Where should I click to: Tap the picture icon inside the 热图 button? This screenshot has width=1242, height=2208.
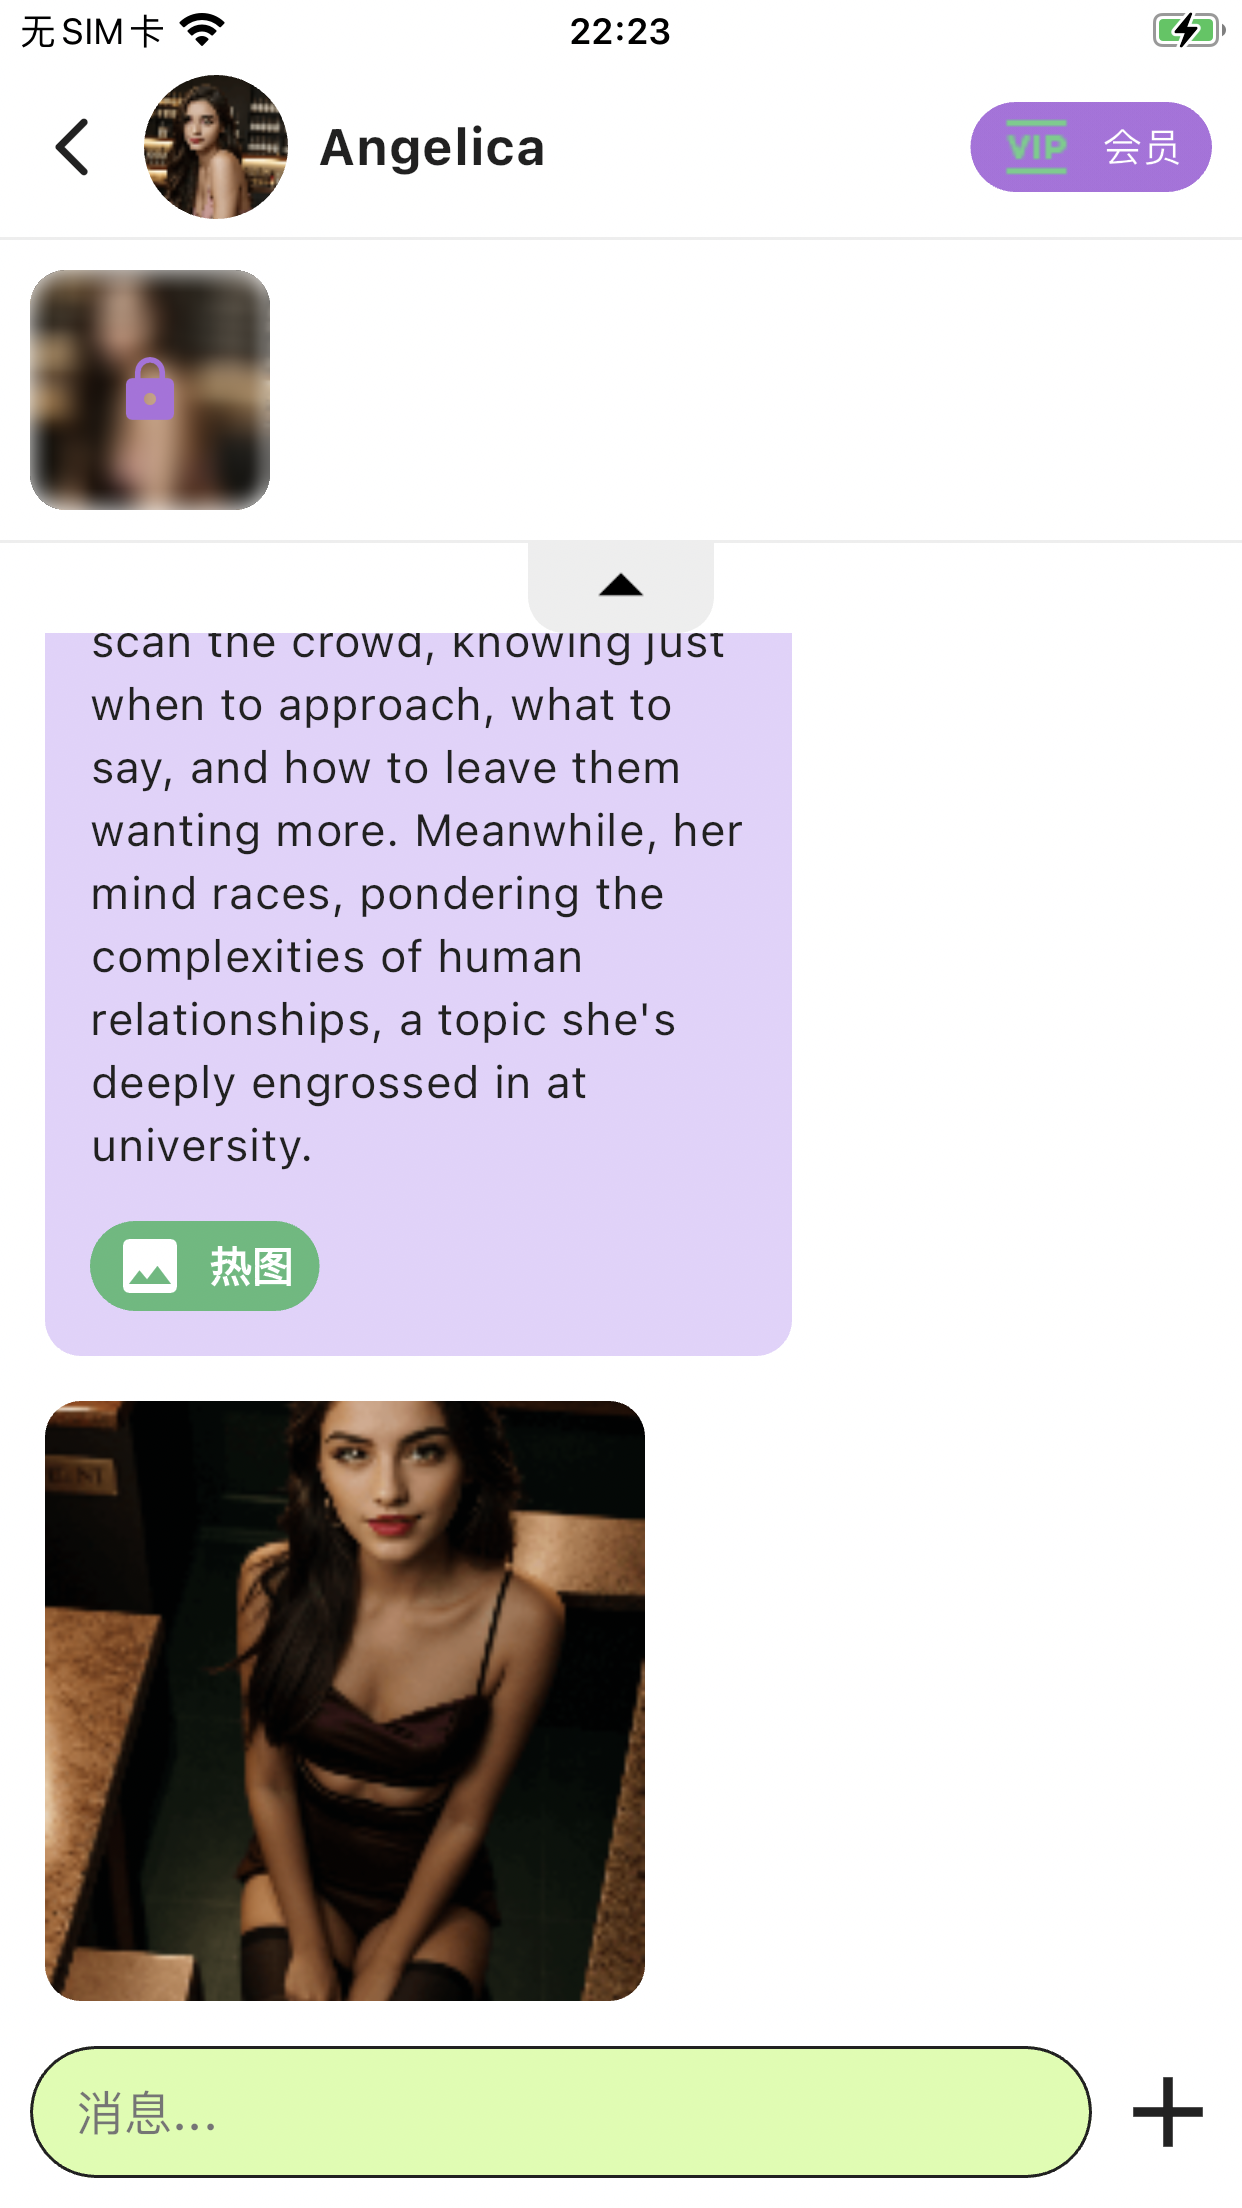[150, 1266]
